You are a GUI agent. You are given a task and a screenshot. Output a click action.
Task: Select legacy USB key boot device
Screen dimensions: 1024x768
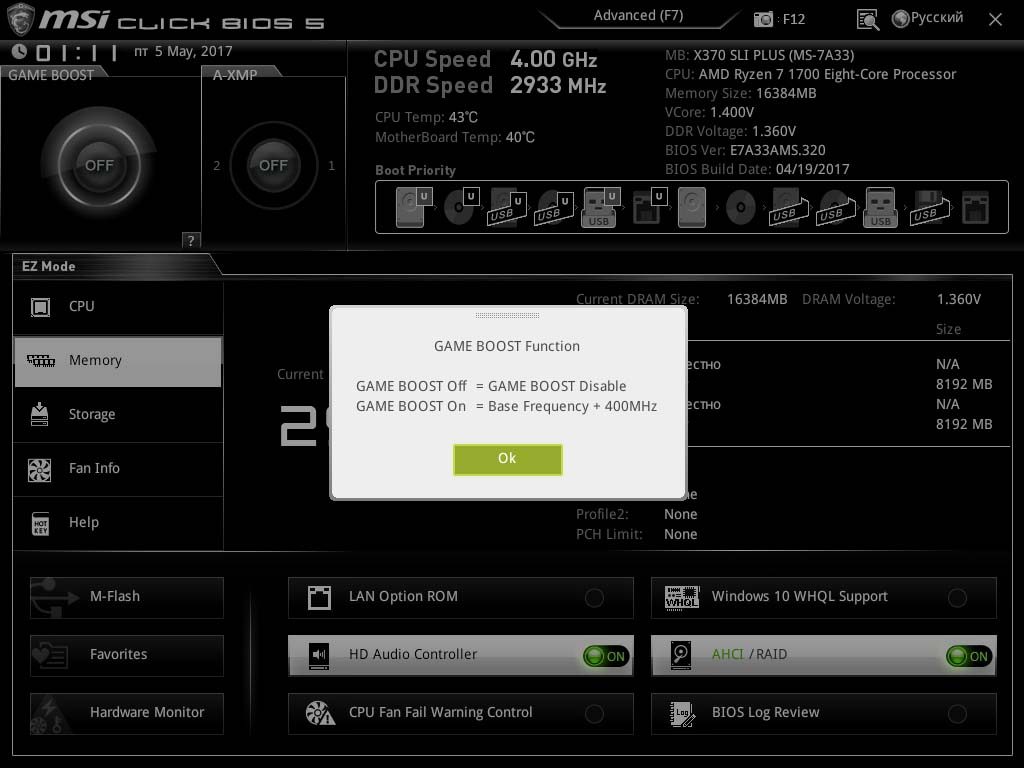[x=880, y=208]
